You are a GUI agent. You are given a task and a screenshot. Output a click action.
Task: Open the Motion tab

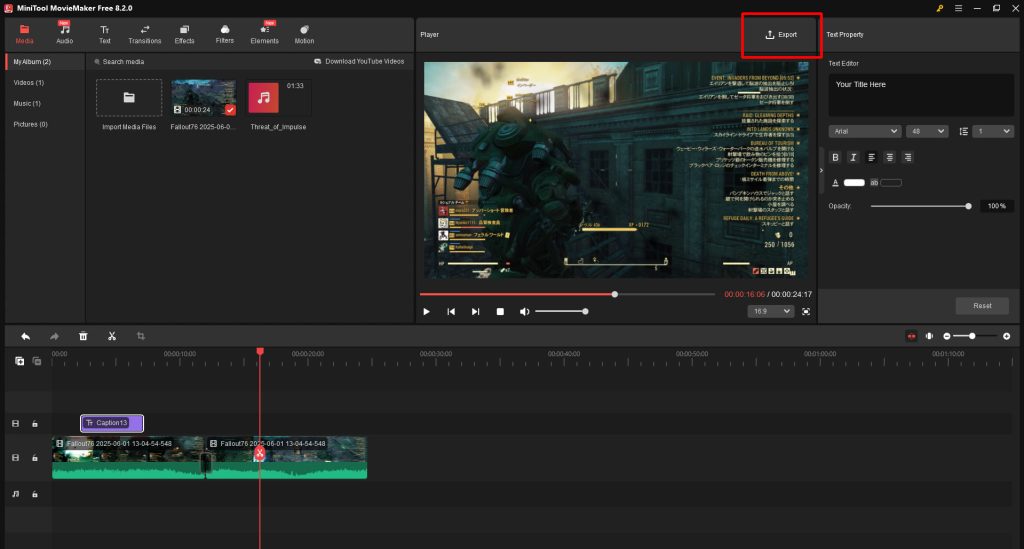click(x=304, y=34)
